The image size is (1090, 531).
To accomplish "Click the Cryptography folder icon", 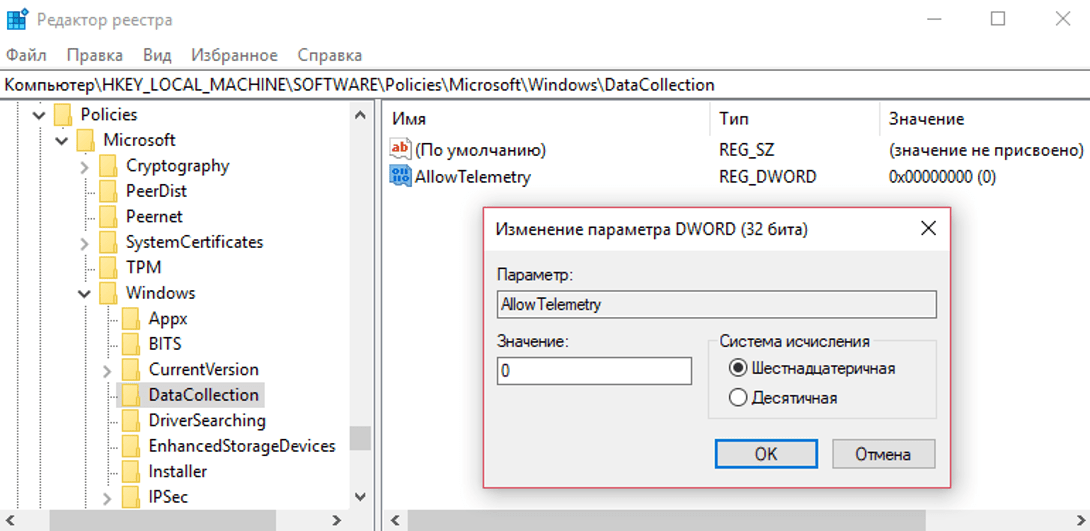I will [108, 166].
